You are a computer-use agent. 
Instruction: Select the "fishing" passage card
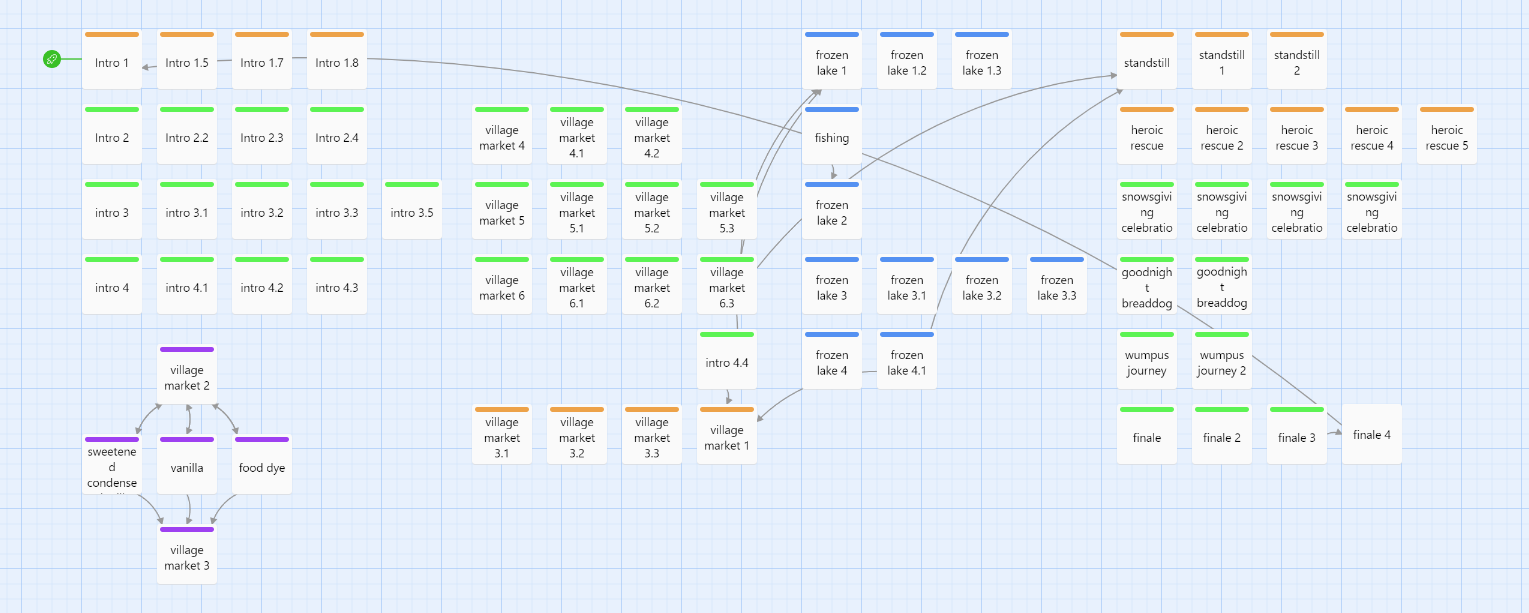(832, 135)
